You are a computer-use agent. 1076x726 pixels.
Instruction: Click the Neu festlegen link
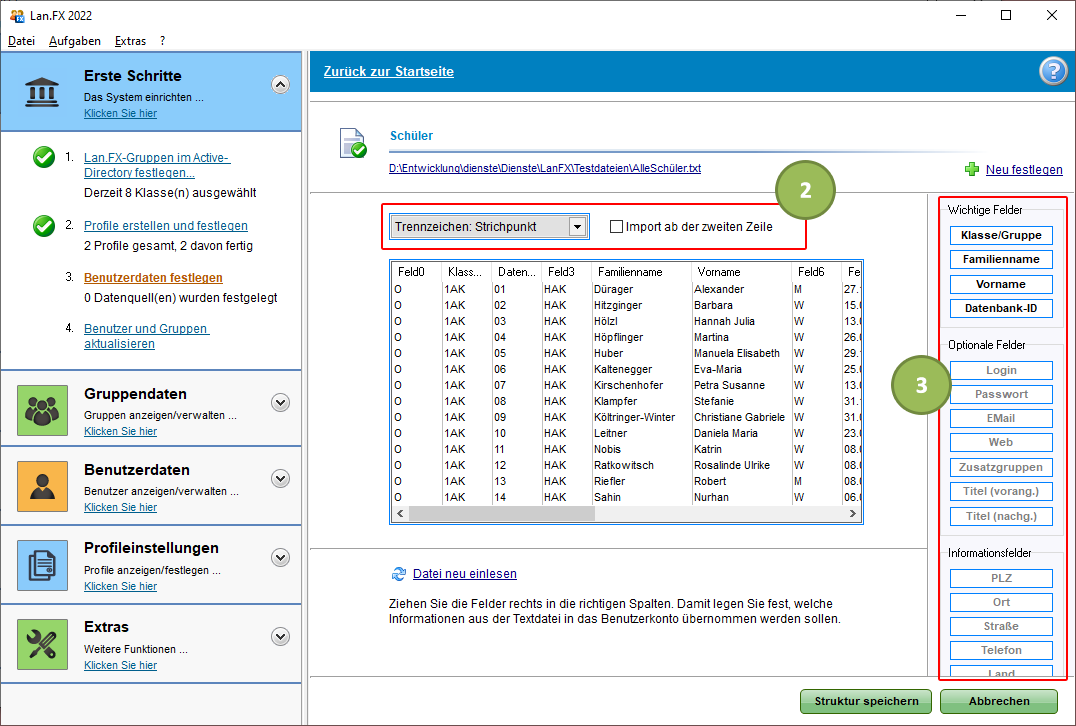tap(1024, 169)
